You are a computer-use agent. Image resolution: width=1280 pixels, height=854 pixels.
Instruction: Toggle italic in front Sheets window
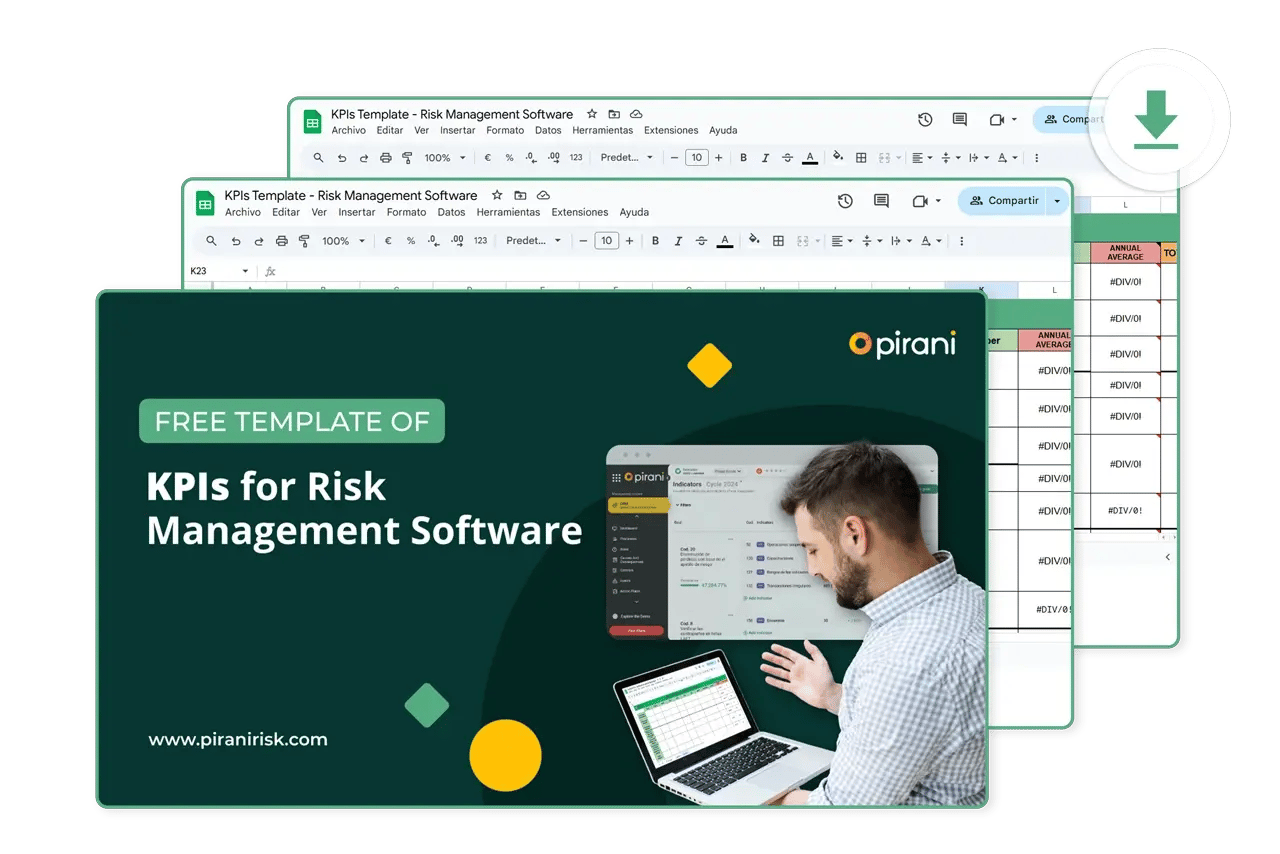pos(679,241)
